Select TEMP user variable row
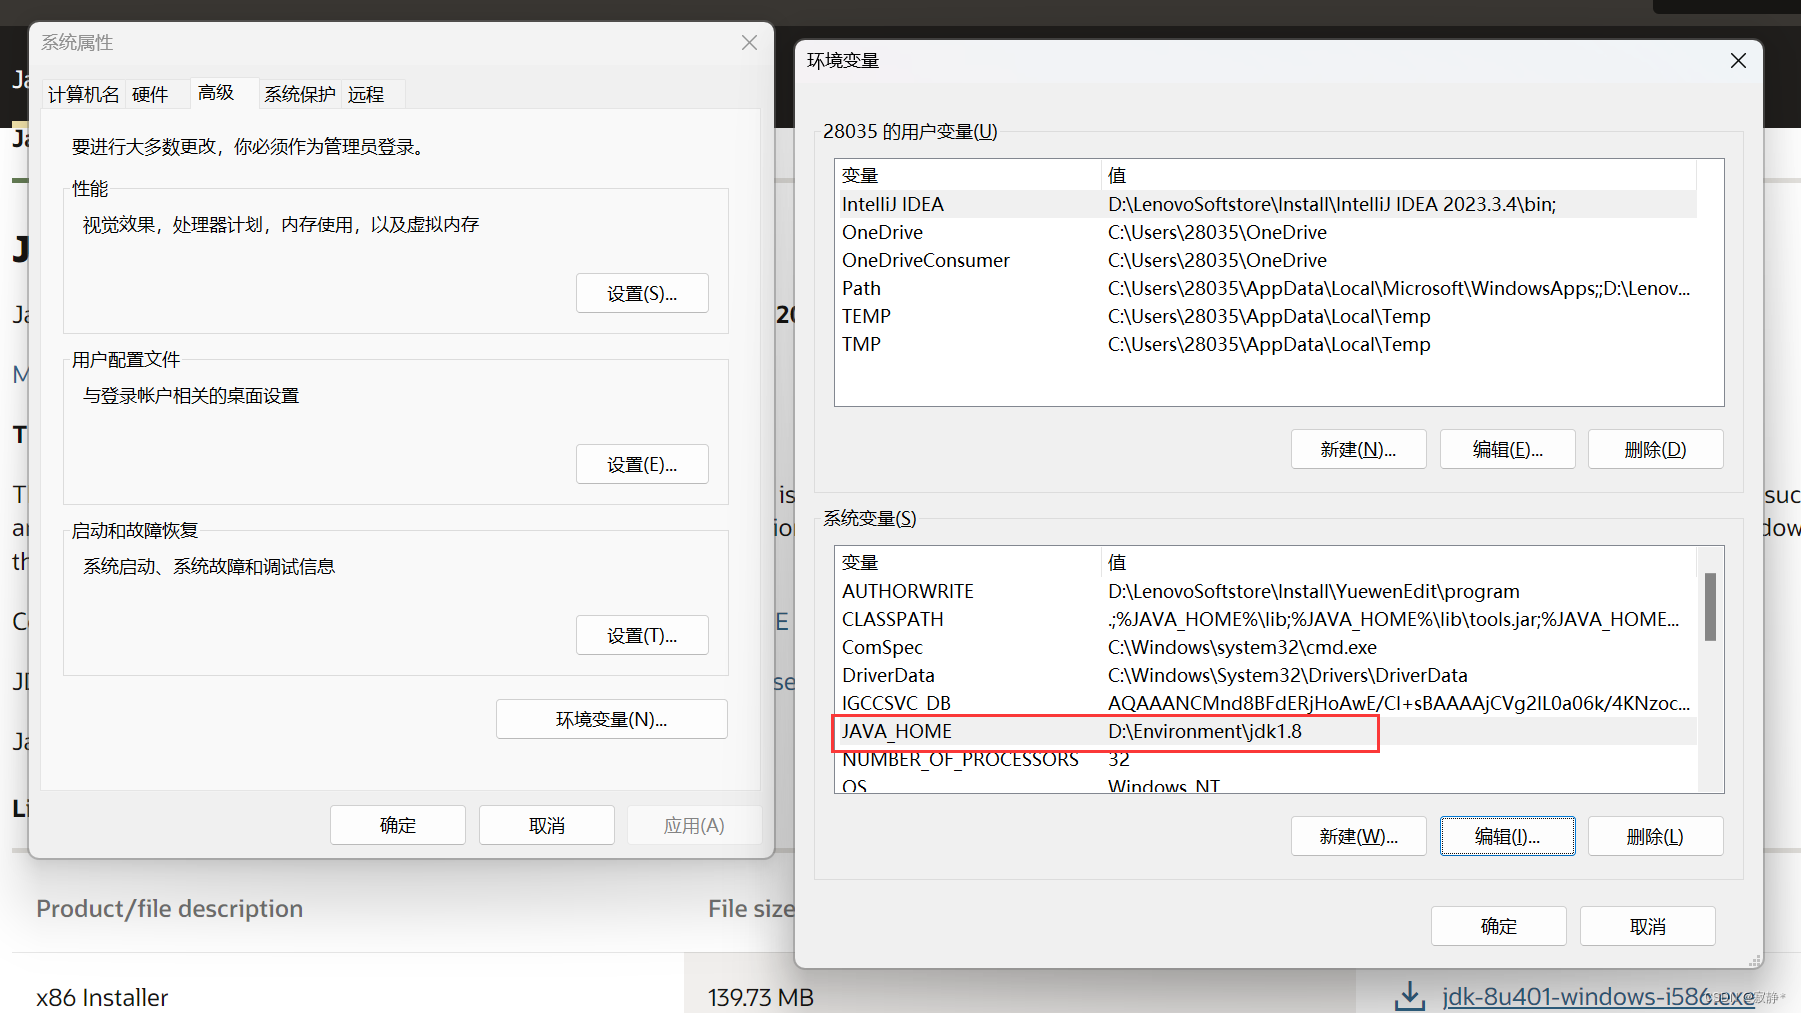The image size is (1801, 1013). tap(1266, 316)
